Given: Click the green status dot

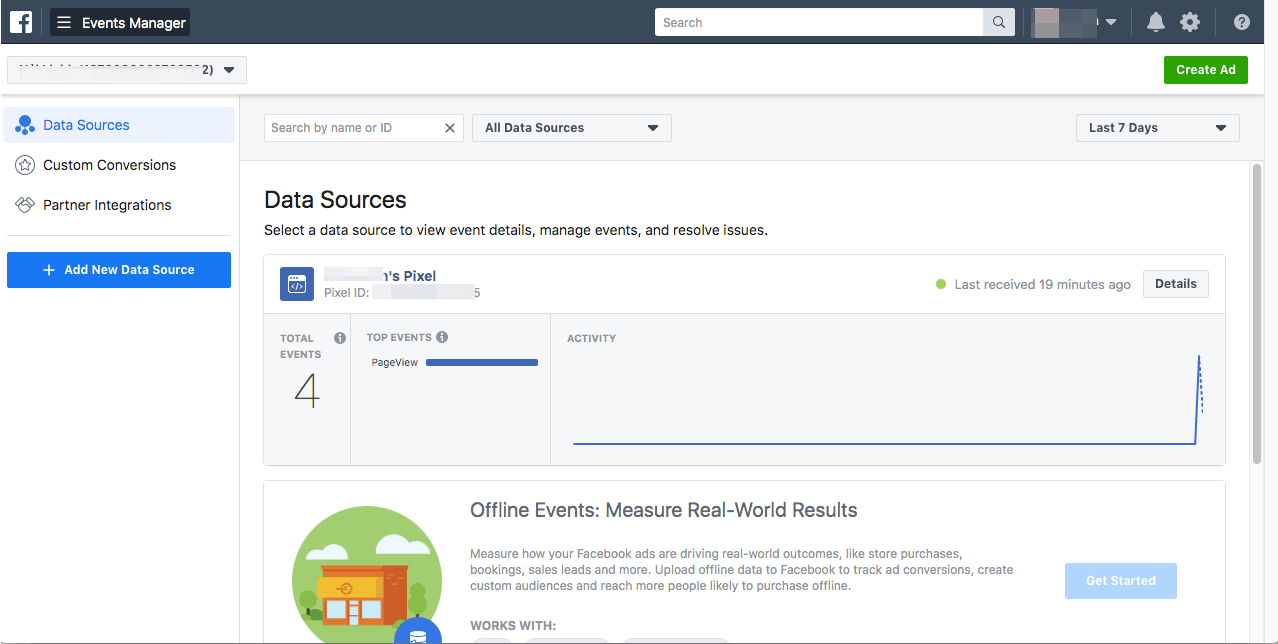Looking at the screenshot, I should [x=941, y=284].
